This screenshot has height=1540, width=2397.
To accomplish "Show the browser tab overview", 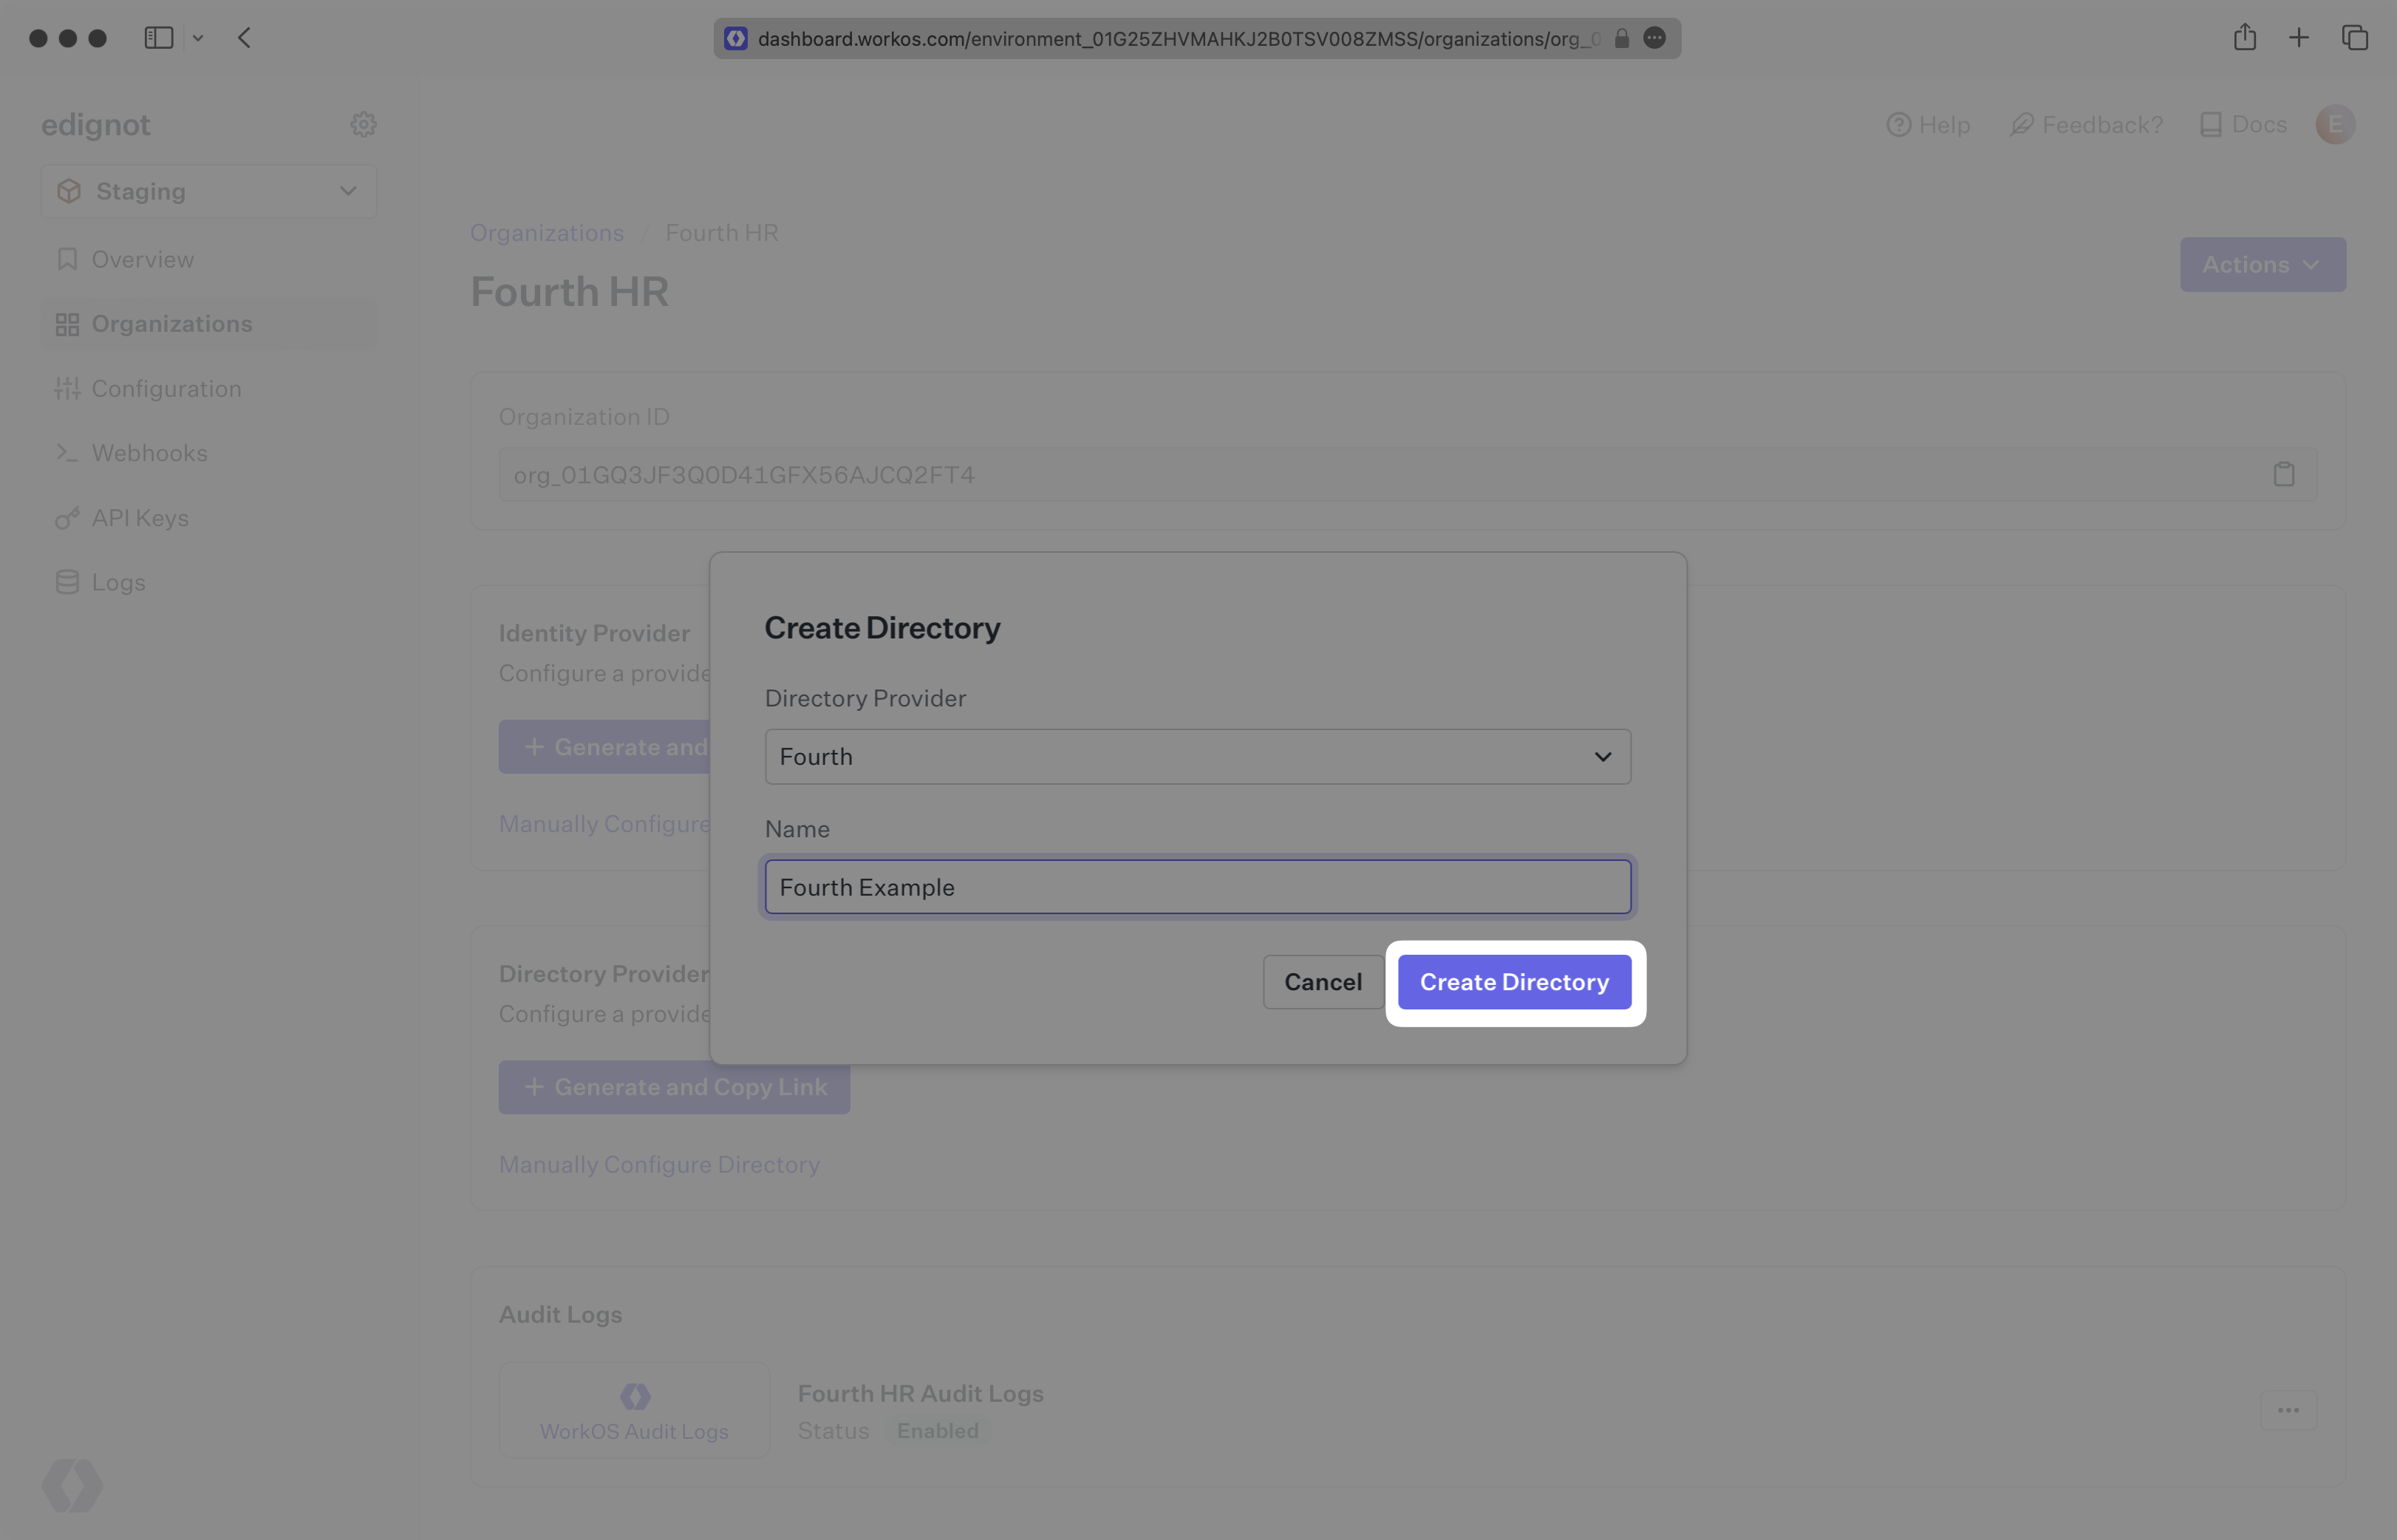I will (2354, 38).
